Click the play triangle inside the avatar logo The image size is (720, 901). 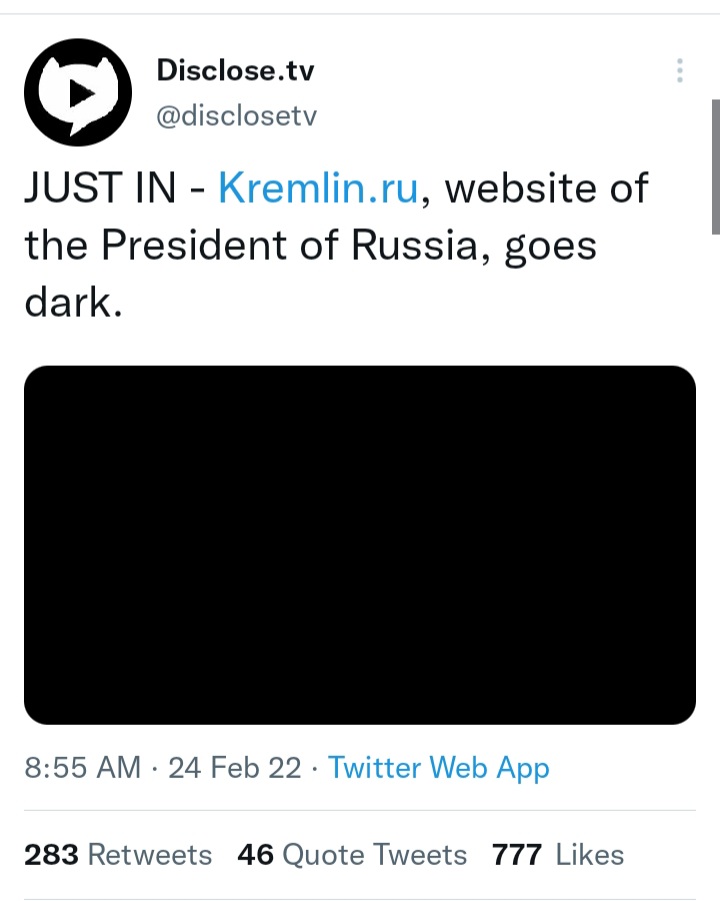point(81,93)
